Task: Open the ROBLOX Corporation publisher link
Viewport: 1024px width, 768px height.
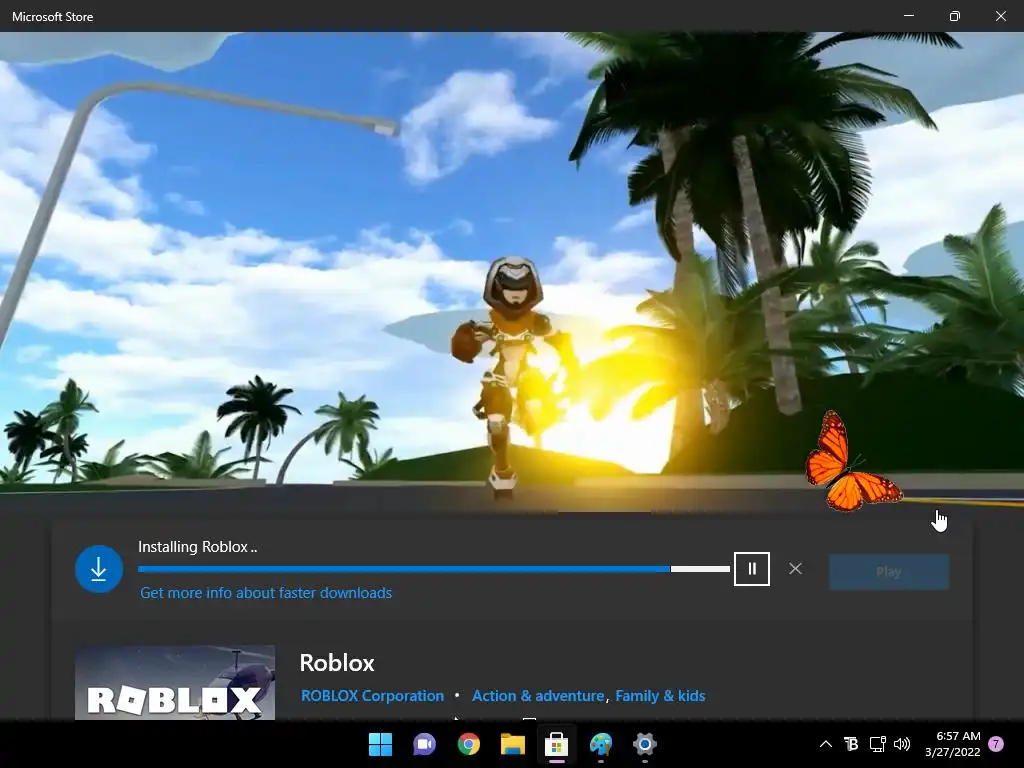Action: click(372, 696)
